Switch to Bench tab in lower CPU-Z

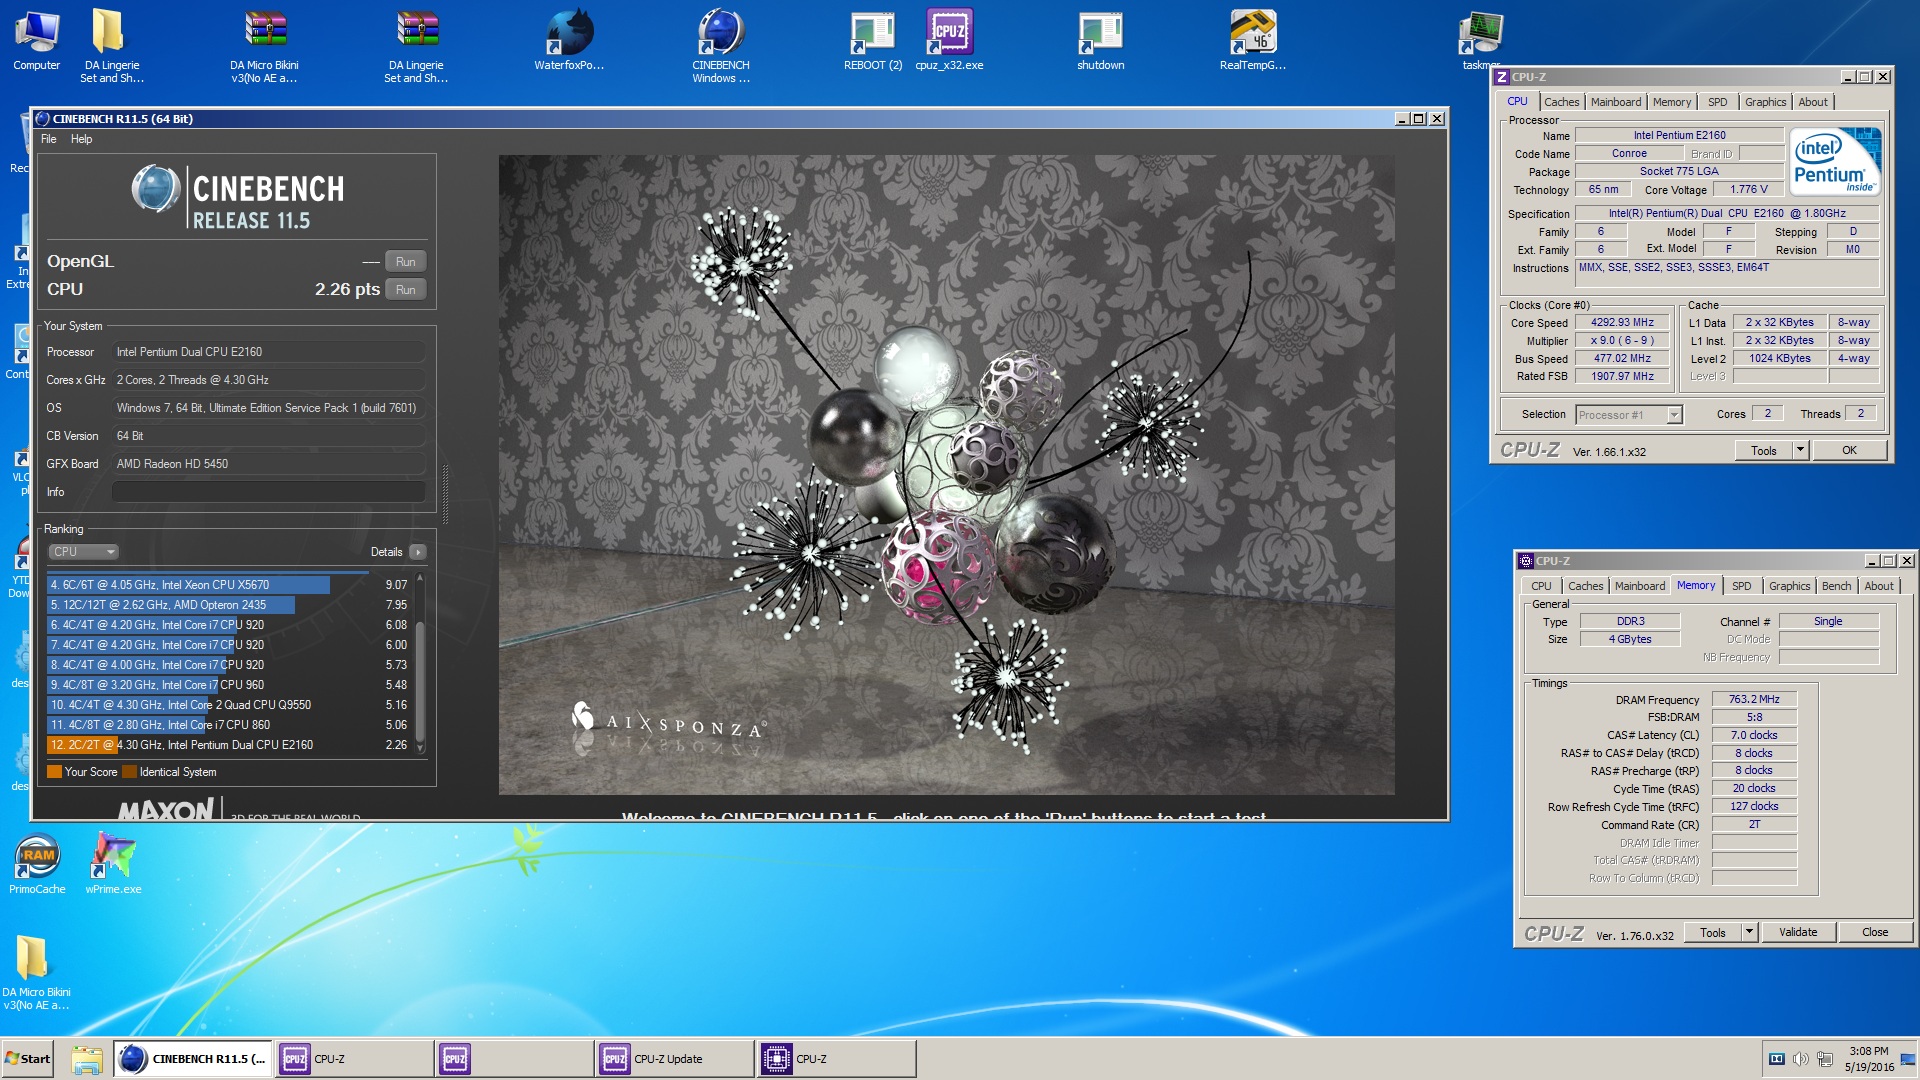[1836, 586]
